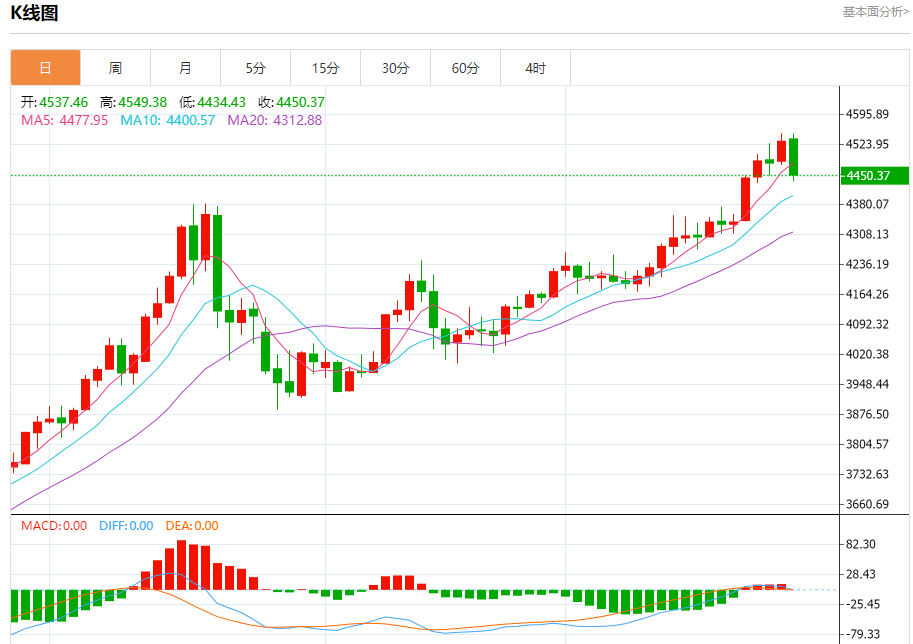The width and height of the screenshot is (913, 644).
Task: Click the K线图 panel title
Action: coord(35,13)
